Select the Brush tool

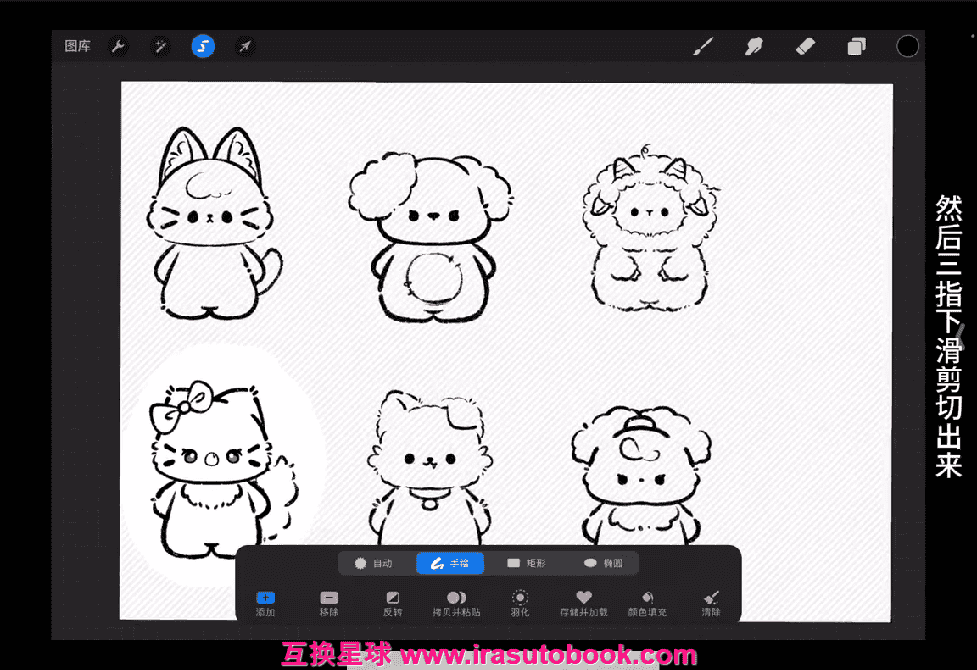pos(703,46)
